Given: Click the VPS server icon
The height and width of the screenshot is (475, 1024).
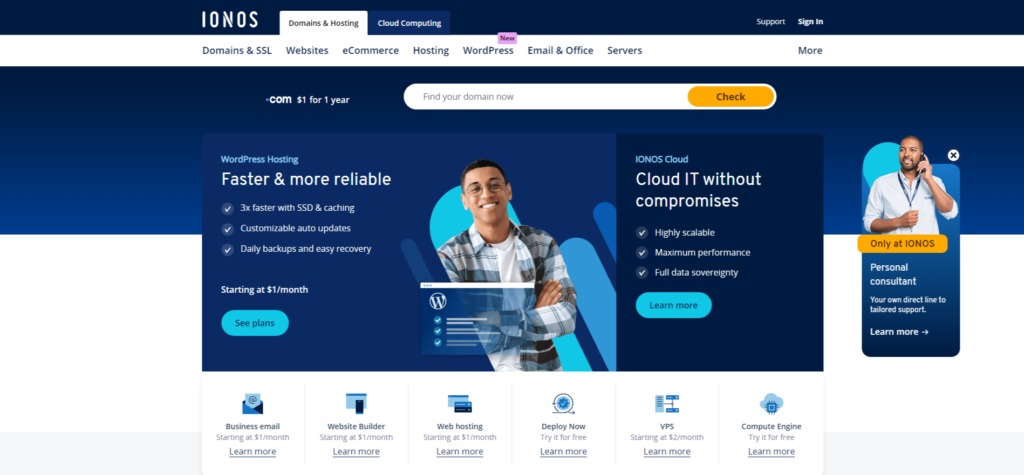Looking at the screenshot, I should [x=667, y=404].
